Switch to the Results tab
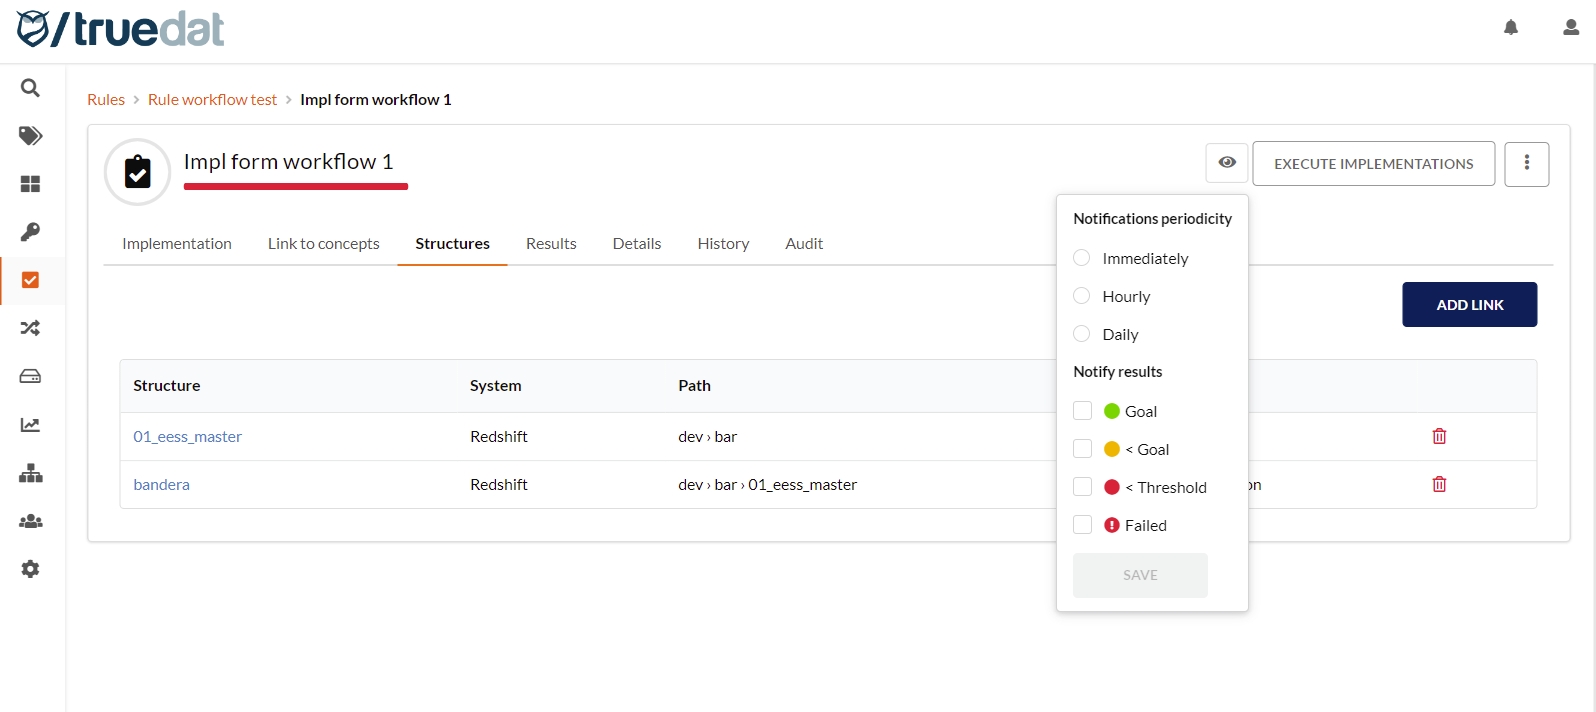Image resolution: width=1596 pixels, height=712 pixels. (551, 244)
